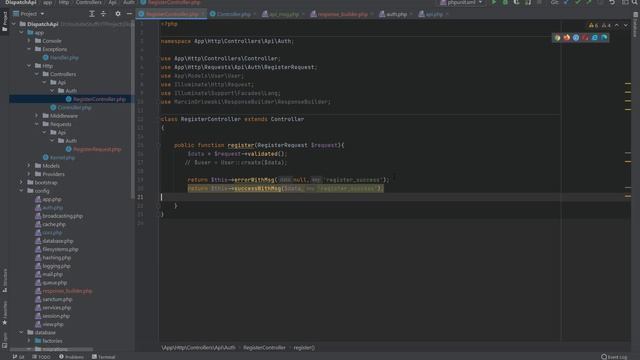Hide the Project tool window

pyautogui.click(x=129, y=14)
